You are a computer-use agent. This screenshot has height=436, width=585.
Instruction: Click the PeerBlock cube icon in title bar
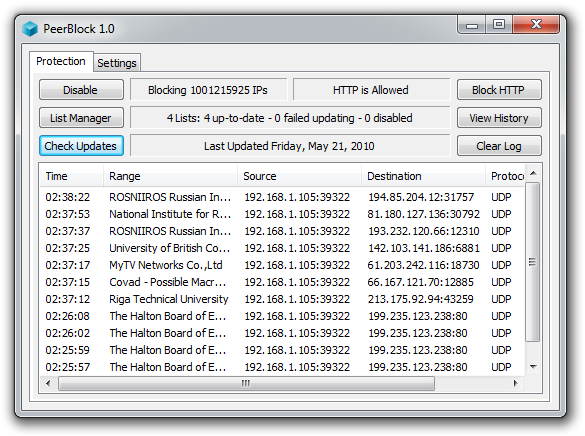click(x=30, y=29)
